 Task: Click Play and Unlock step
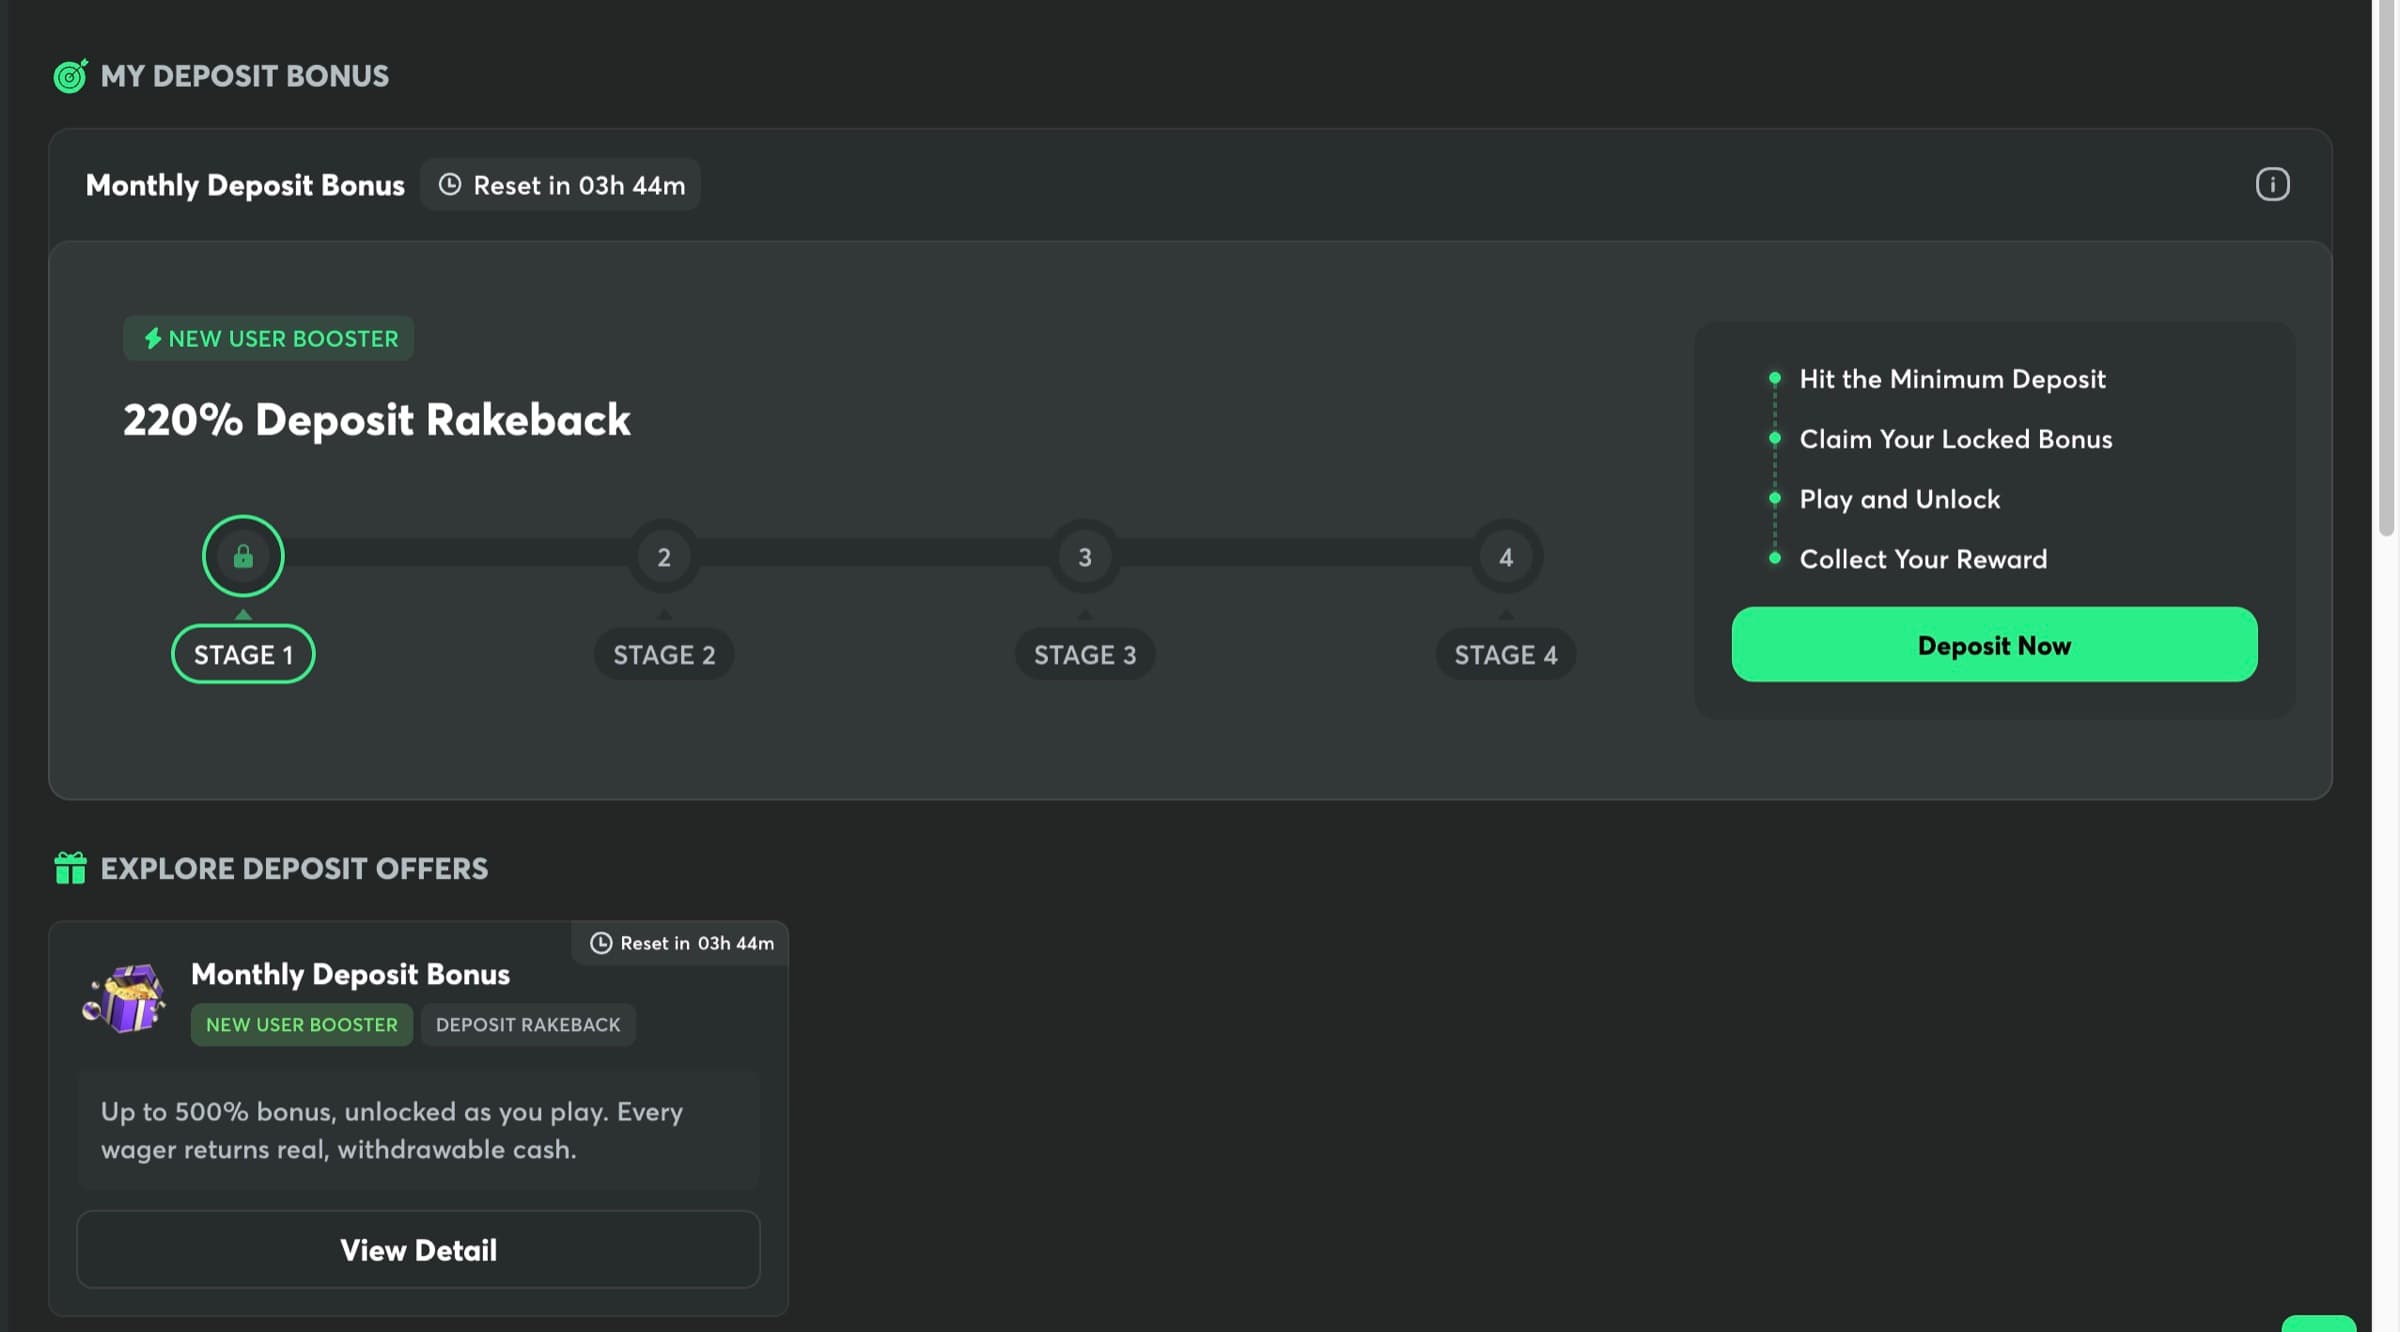click(x=1900, y=499)
